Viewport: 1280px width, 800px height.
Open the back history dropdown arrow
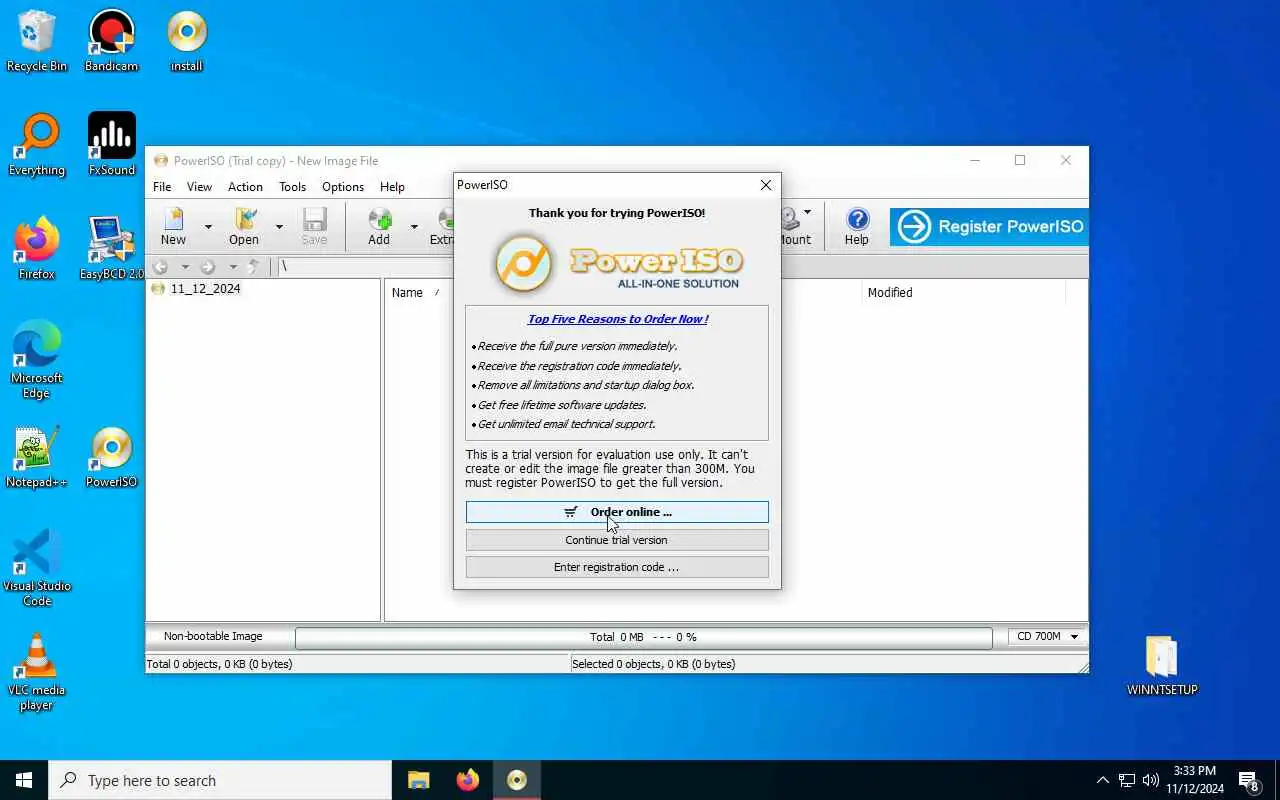point(185,267)
